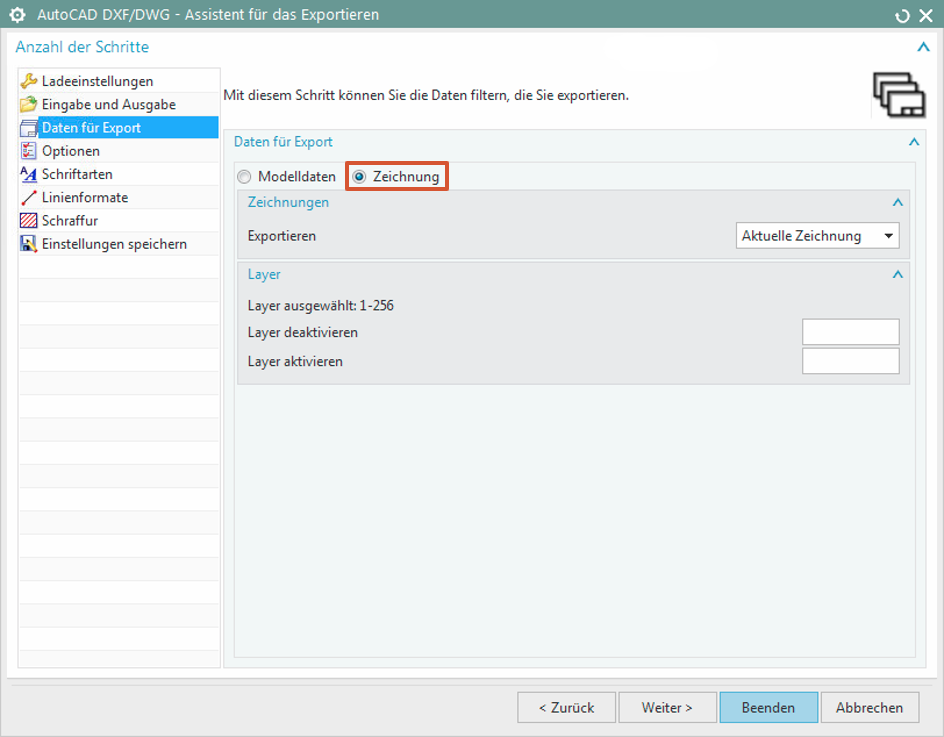Click the Linienformate red line icon
The height and width of the screenshot is (737, 944).
[29, 198]
